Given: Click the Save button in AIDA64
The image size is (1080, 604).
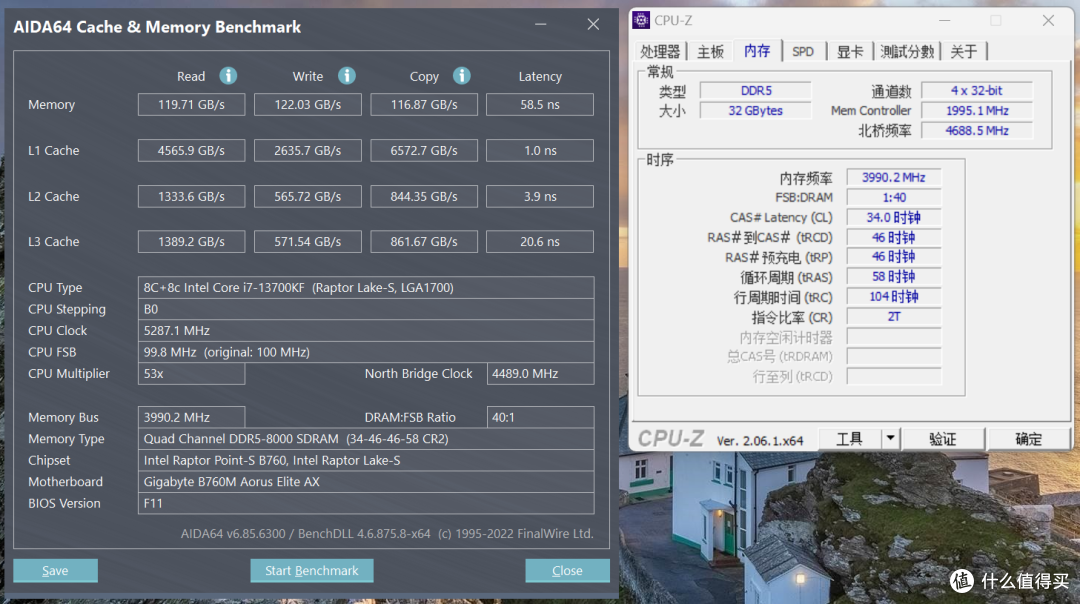Looking at the screenshot, I should click(x=55, y=570).
